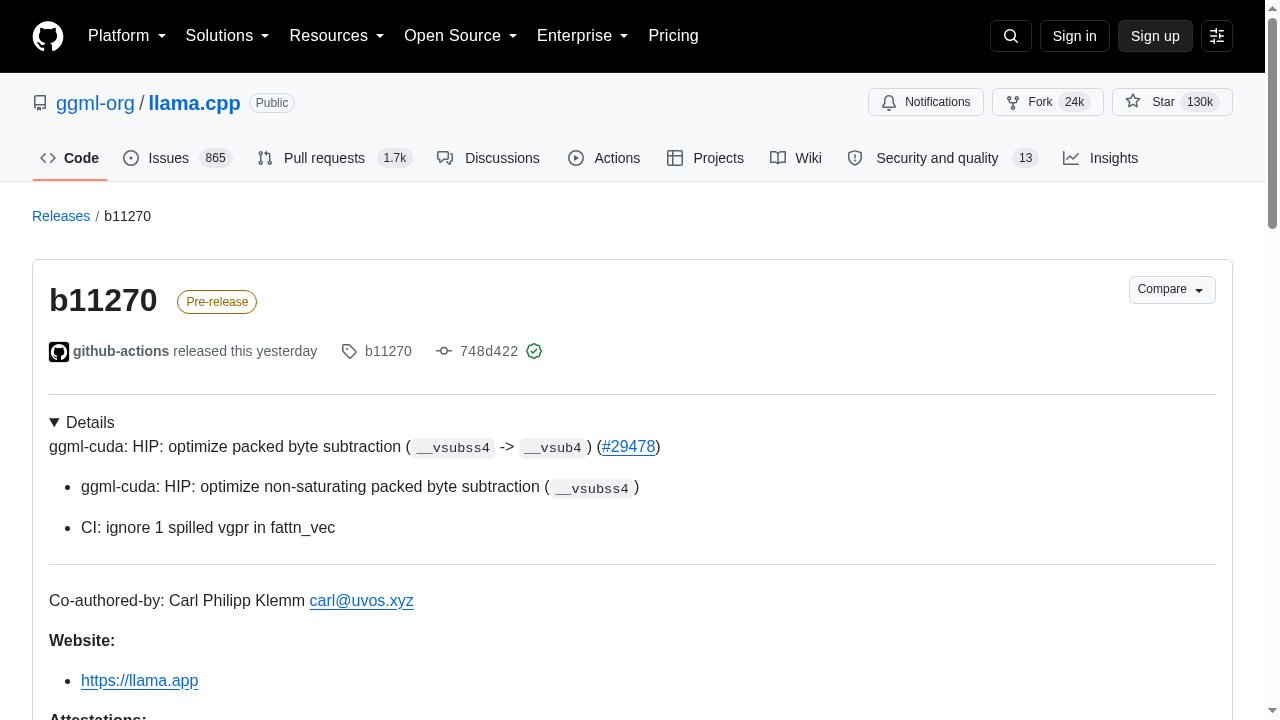Open the Projects tab
The height and width of the screenshot is (720, 1280).
point(705,158)
